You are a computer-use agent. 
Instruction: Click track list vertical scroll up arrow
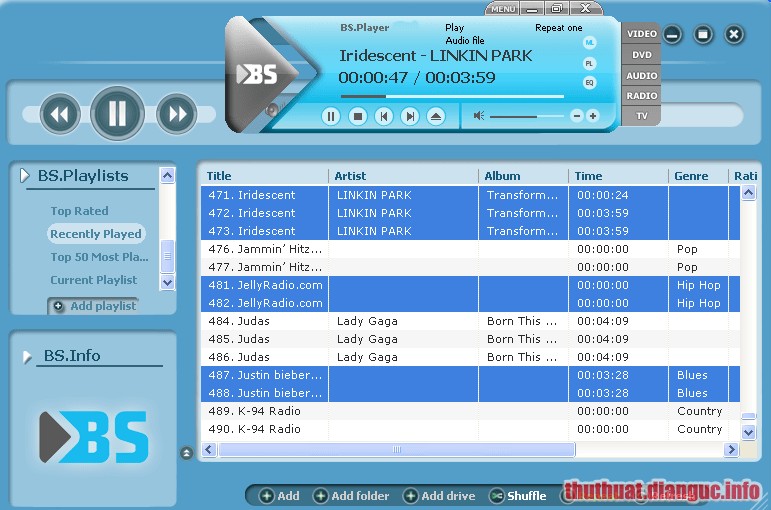748,193
